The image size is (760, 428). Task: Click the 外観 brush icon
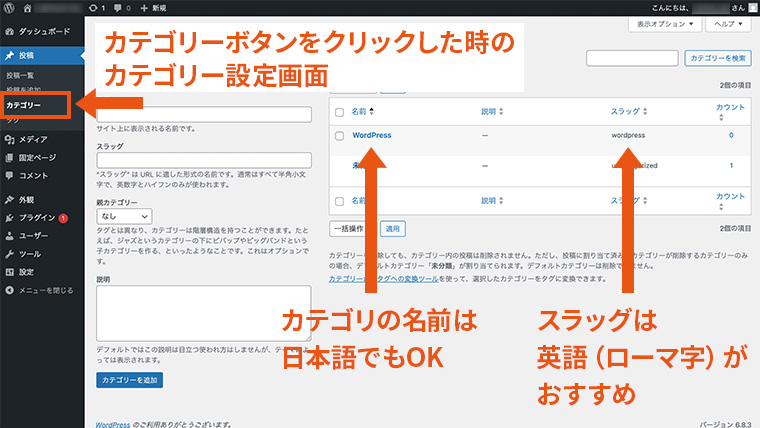(x=9, y=200)
